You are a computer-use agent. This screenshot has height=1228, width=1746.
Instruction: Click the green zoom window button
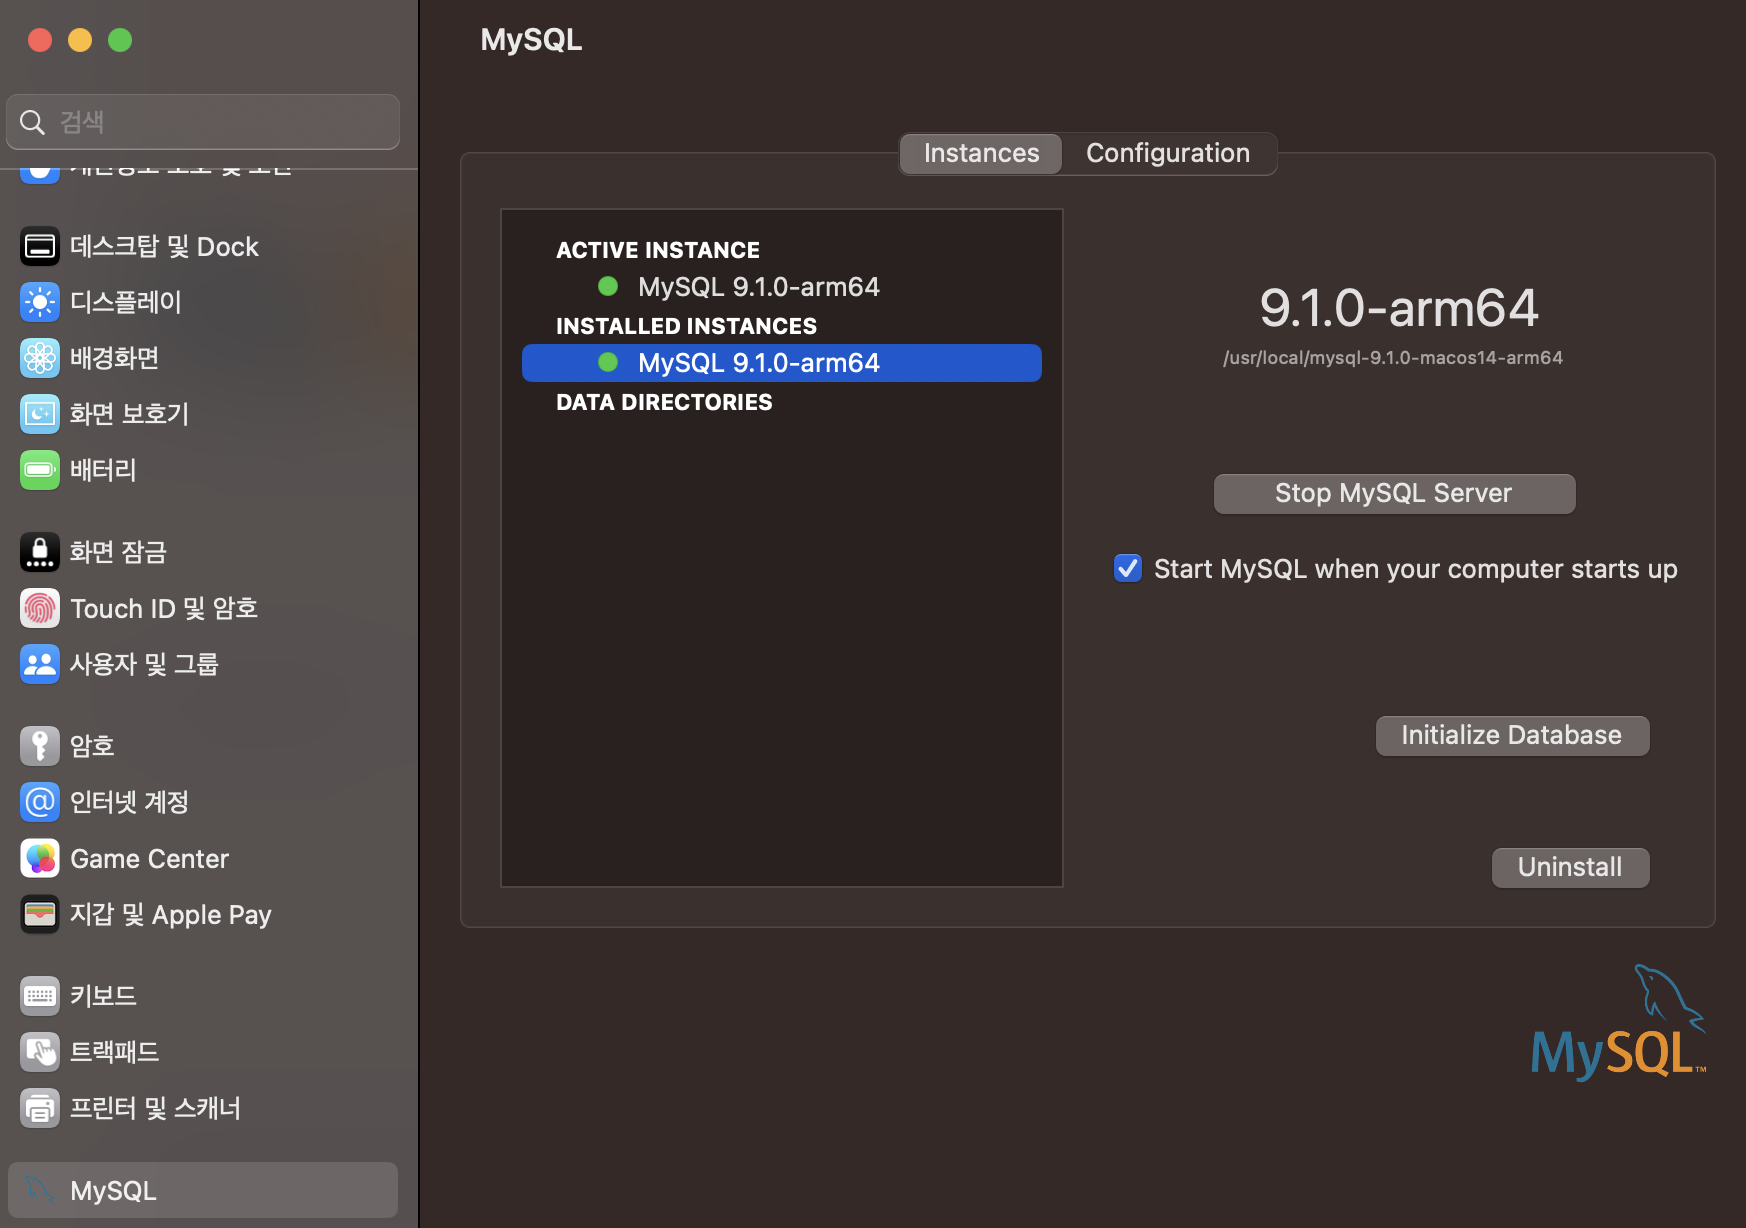tap(120, 40)
